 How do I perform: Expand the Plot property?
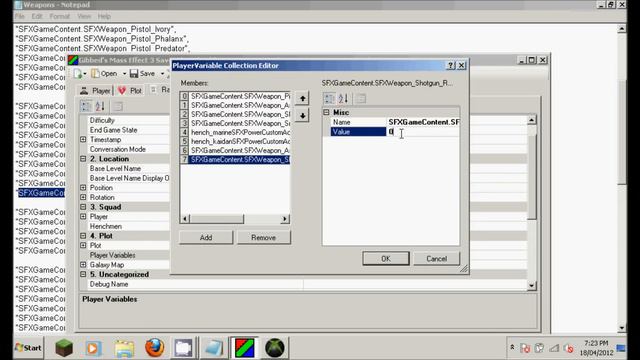pyautogui.click(x=83, y=245)
